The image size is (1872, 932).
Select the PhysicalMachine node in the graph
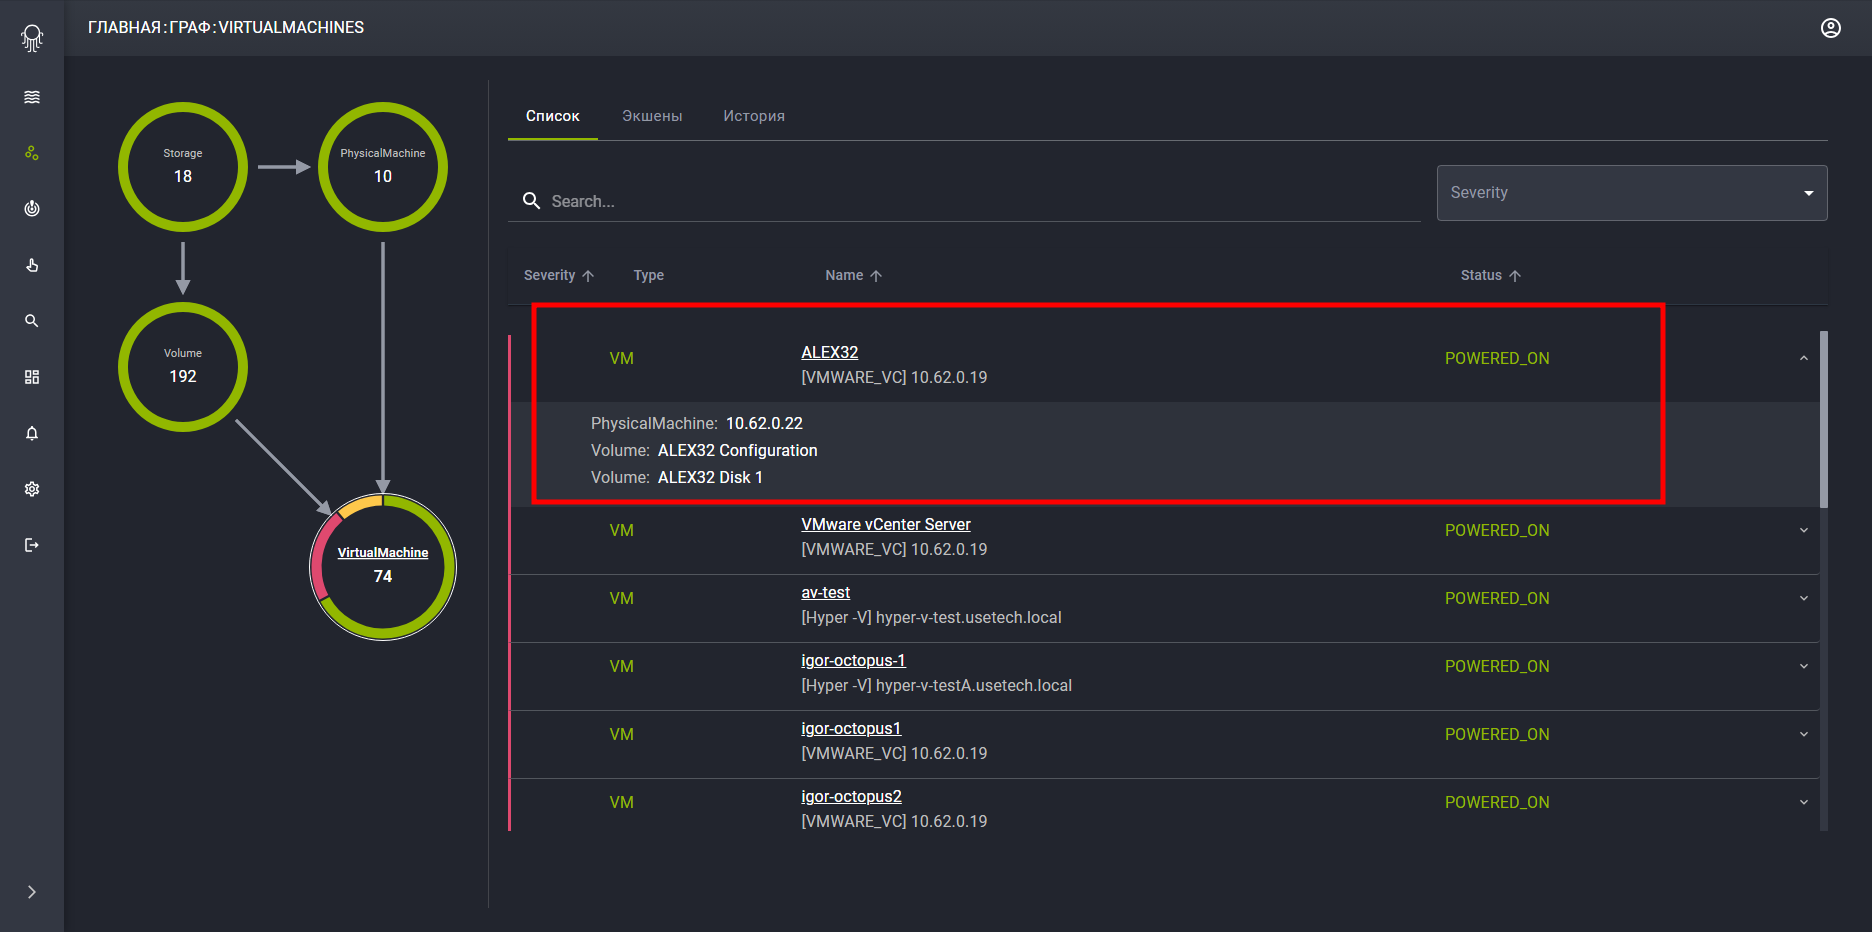tap(383, 167)
